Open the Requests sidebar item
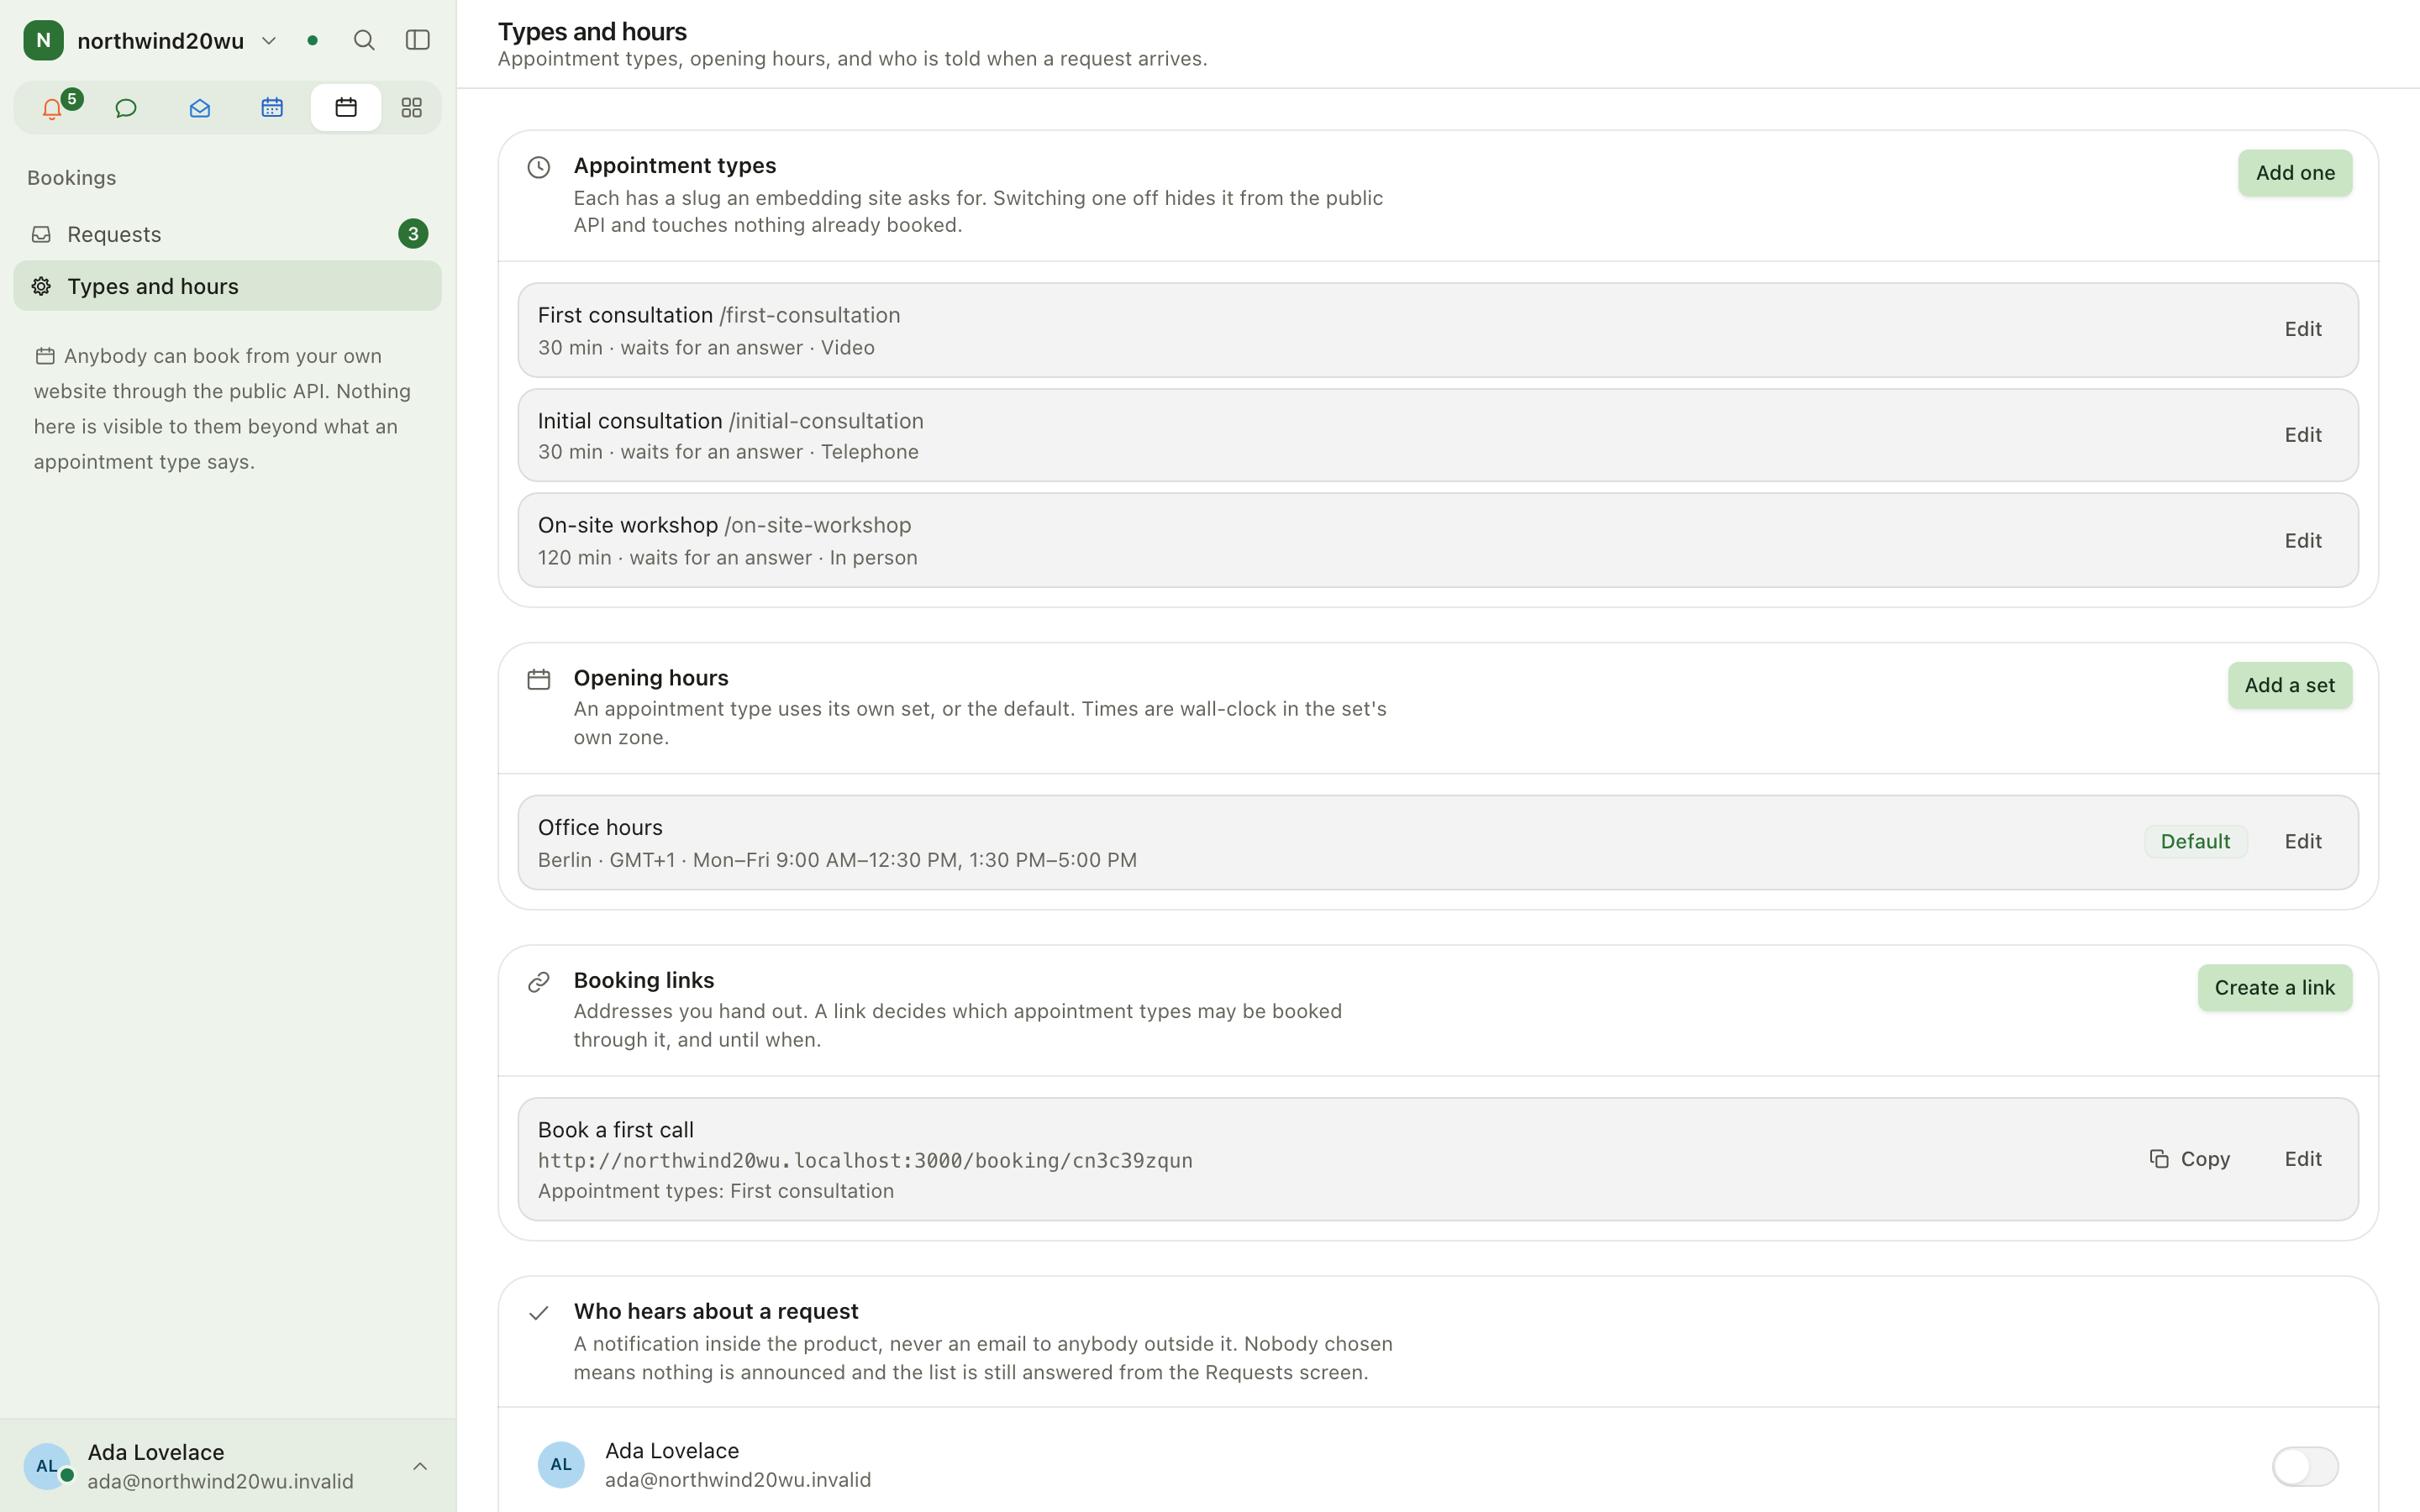This screenshot has width=2420, height=1512. click(x=227, y=234)
